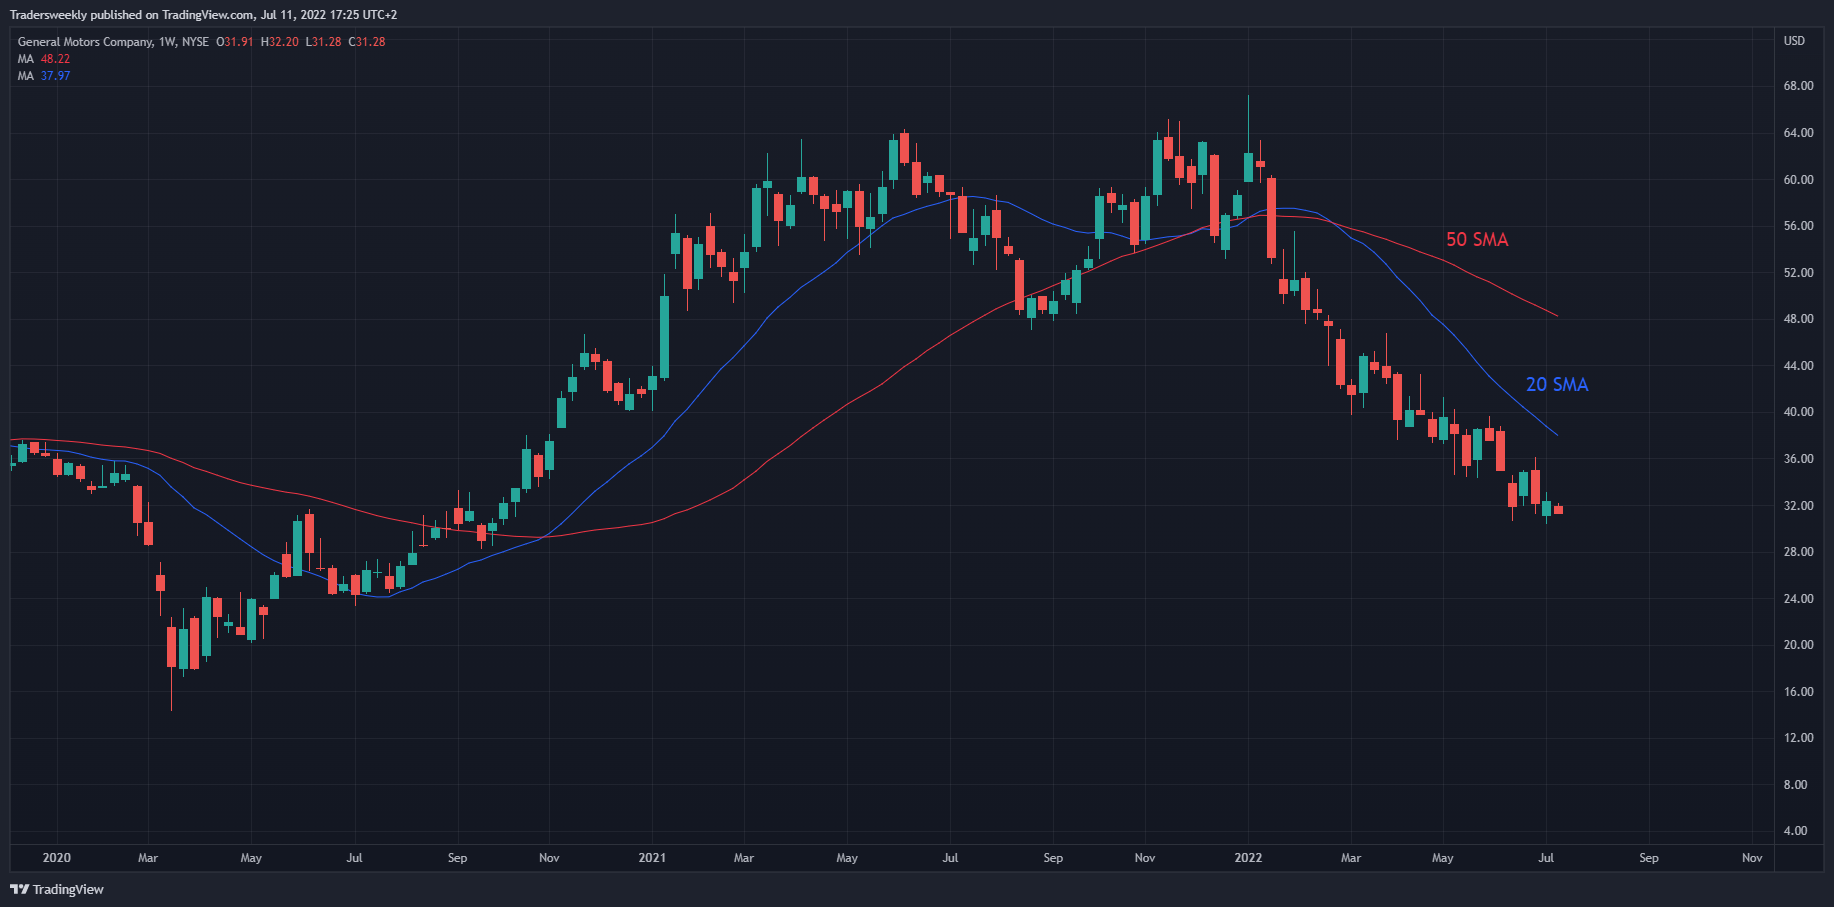The height and width of the screenshot is (907, 1834).
Task: Click the low price value L31.28
Action: (323, 42)
